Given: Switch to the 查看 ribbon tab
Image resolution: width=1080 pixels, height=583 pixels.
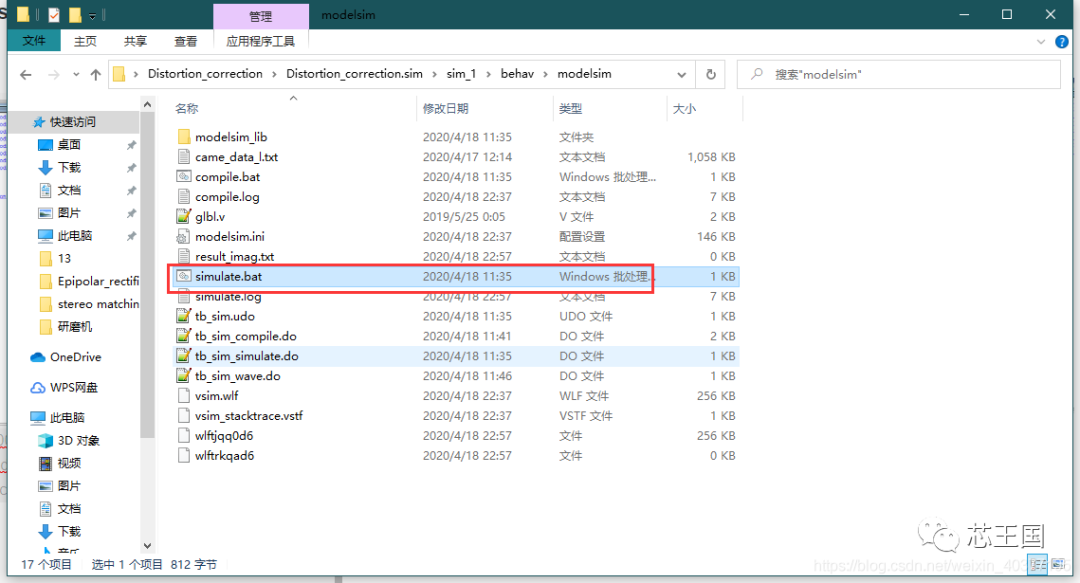Looking at the screenshot, I should click(x=185, y=41).
